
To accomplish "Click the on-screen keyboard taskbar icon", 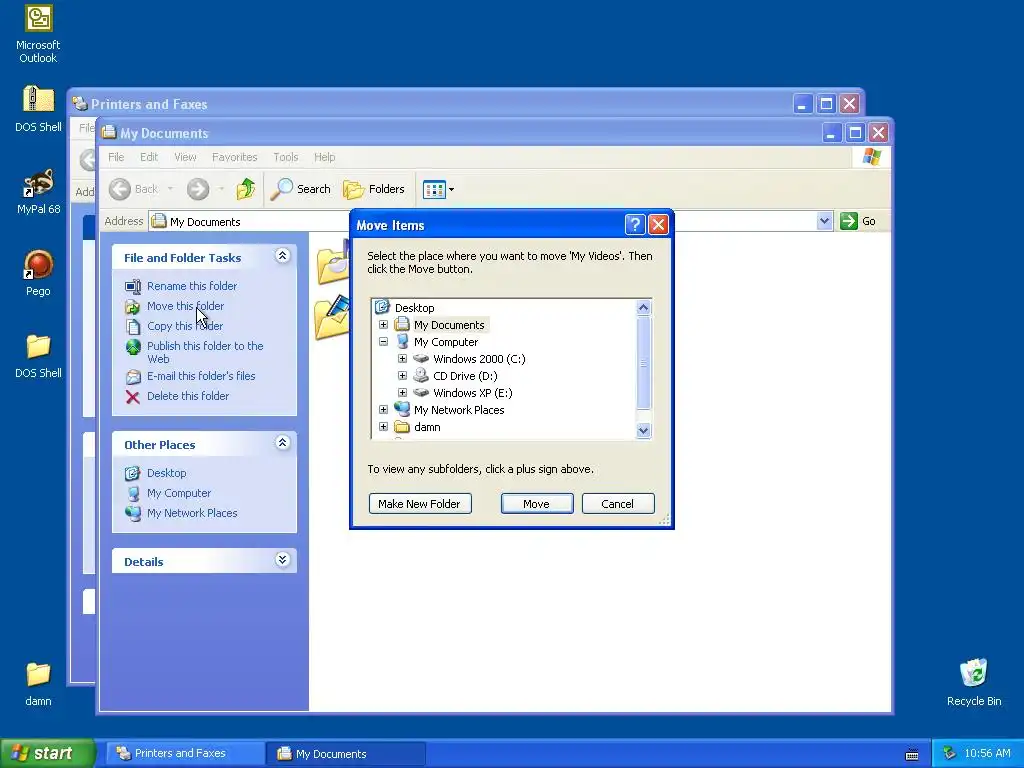I will [x=912, y=754].
